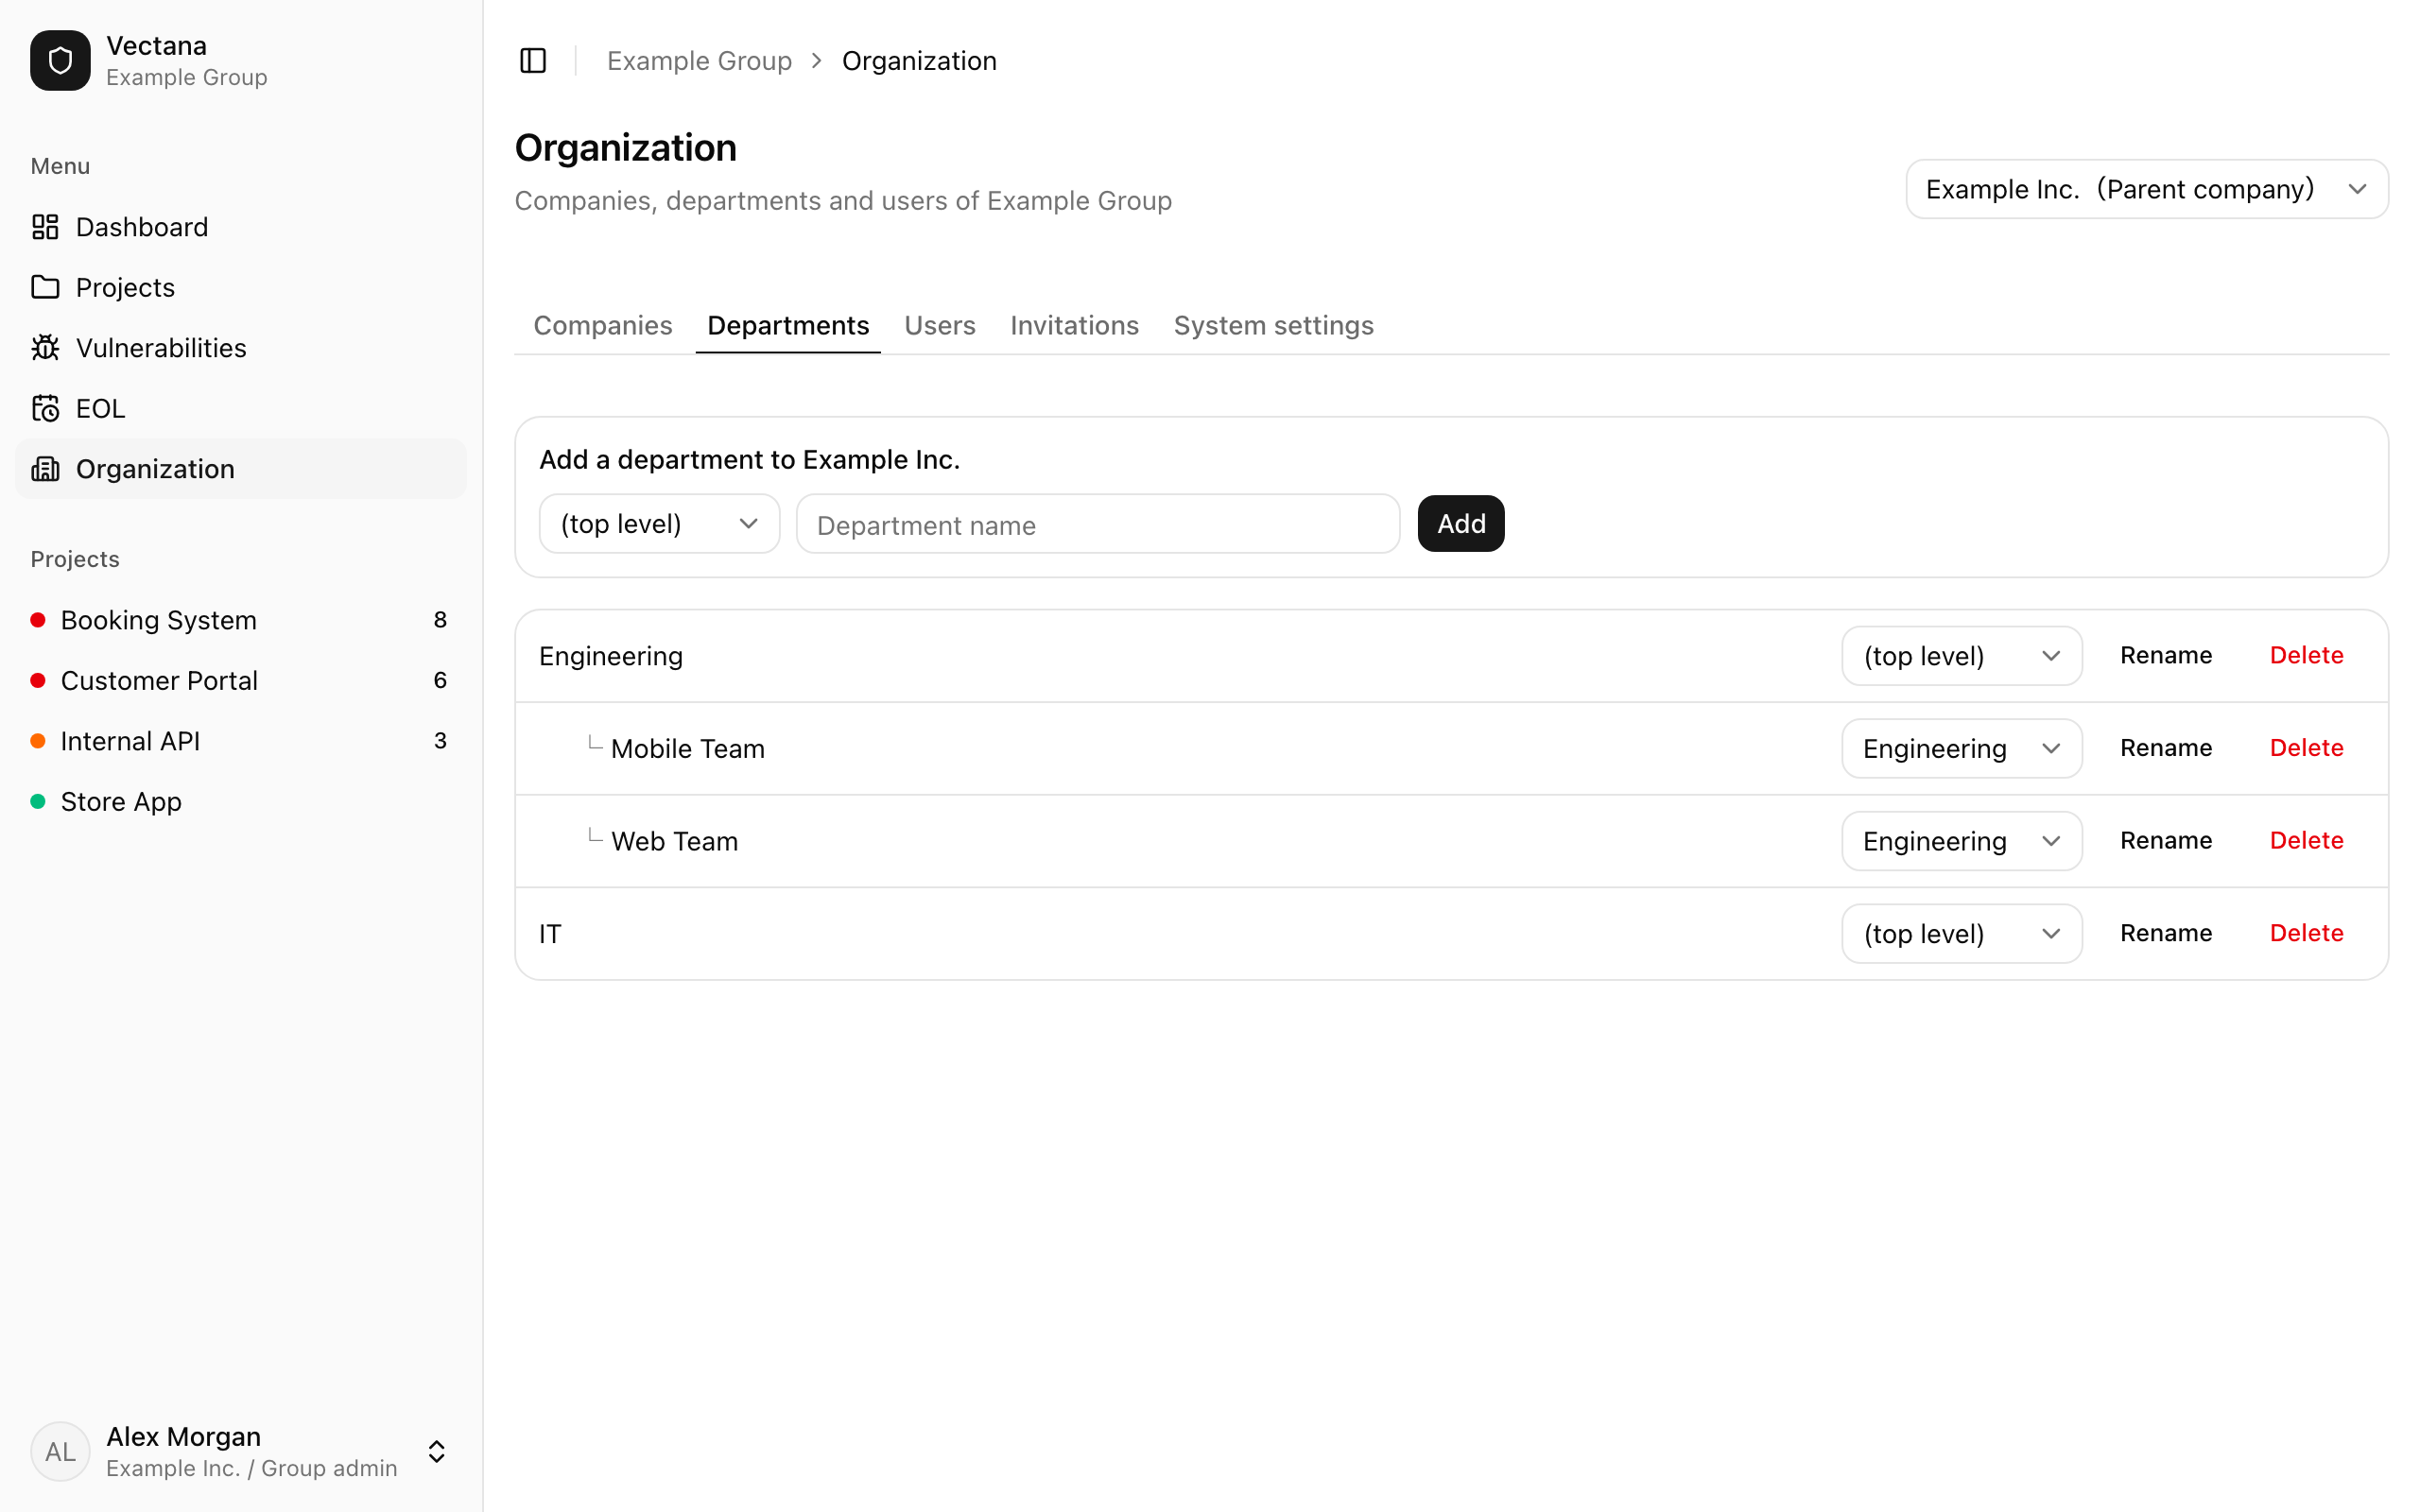Go to Vulnerabilities in the menu

[240, 348]
